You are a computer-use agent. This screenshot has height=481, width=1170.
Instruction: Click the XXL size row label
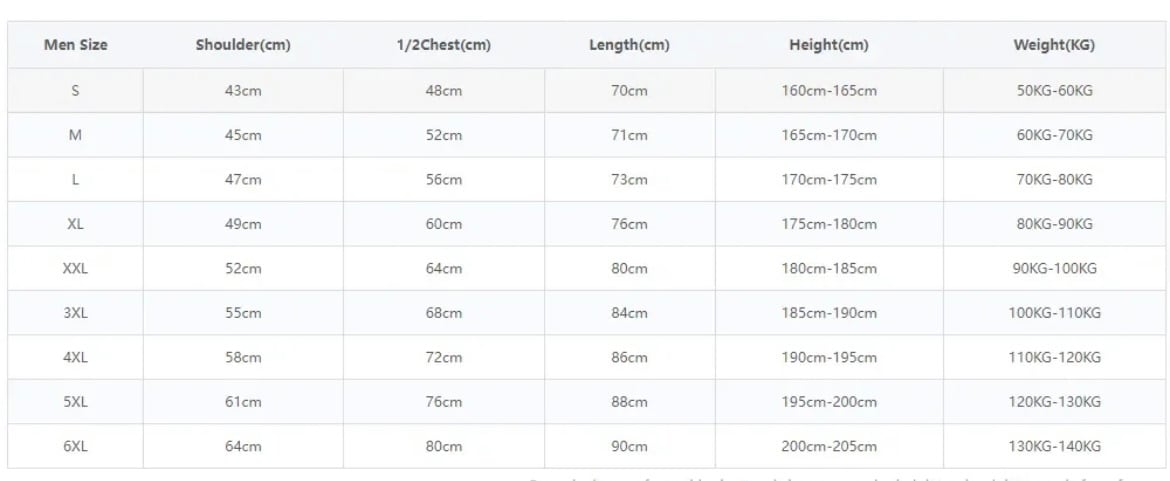pyautogui.click(x=75, y=269)
